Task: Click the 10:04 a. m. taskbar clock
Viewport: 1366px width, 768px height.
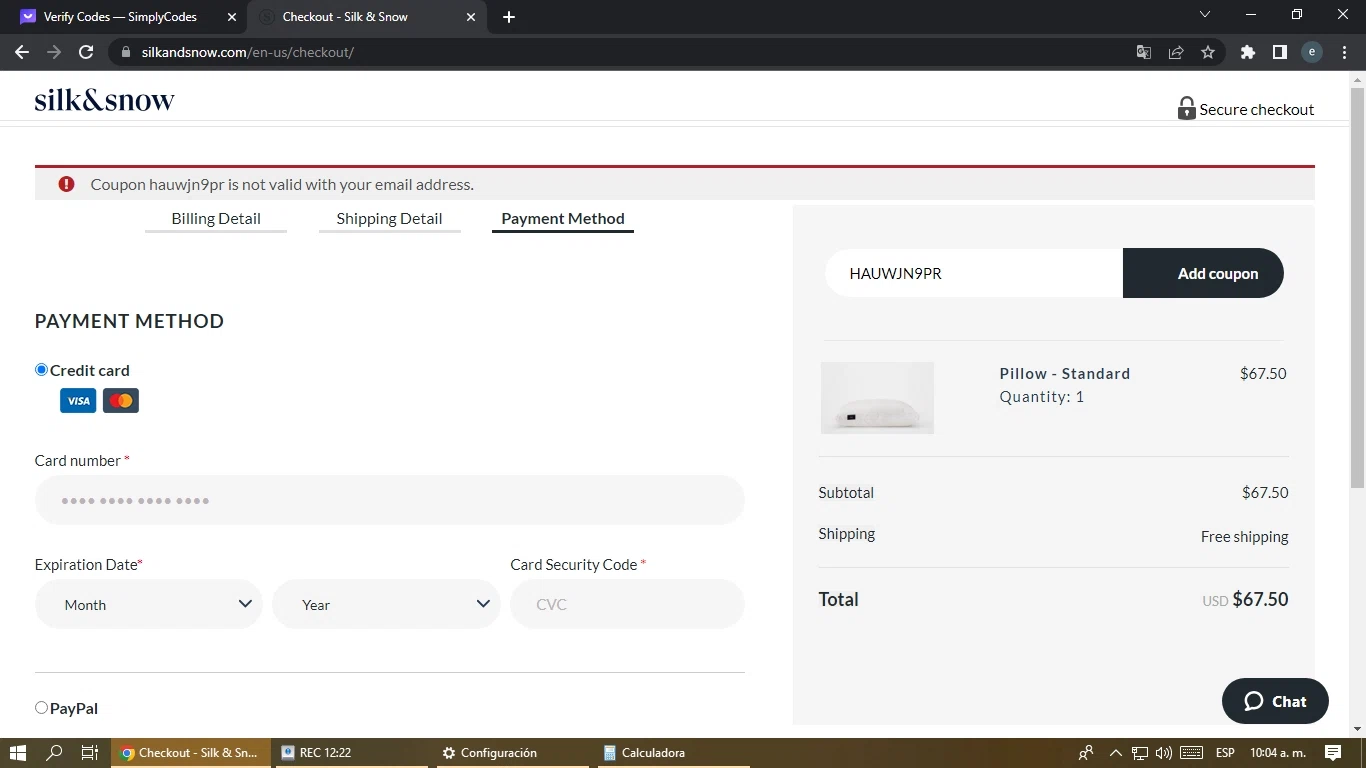Action: (1278, 753)
